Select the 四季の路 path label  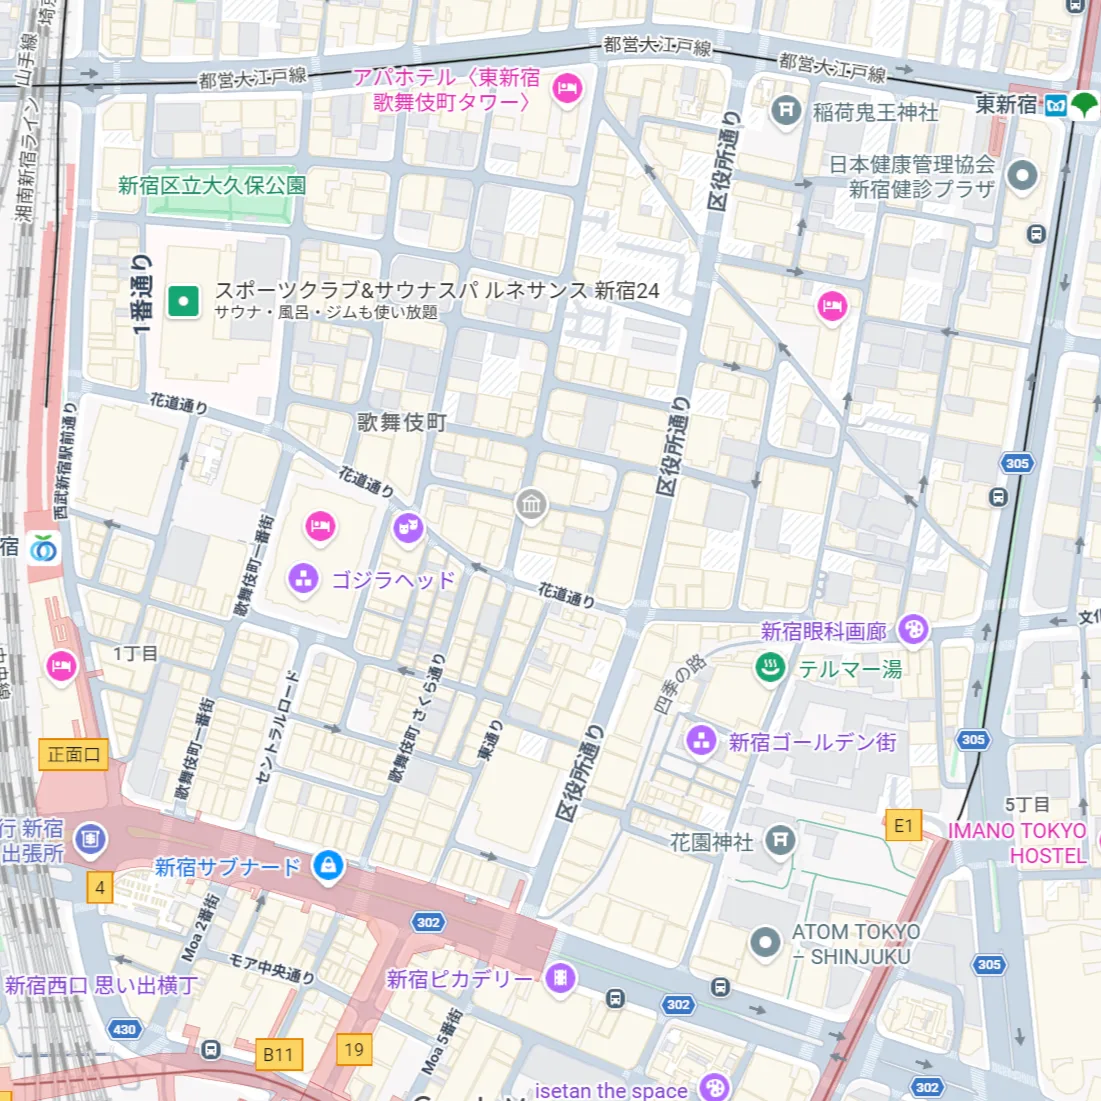pos(680,683)
